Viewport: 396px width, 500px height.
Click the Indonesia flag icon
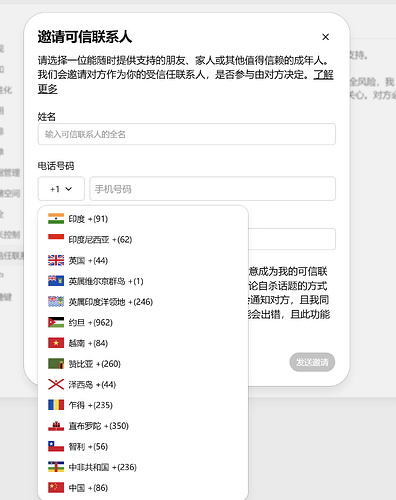(56, 239)
